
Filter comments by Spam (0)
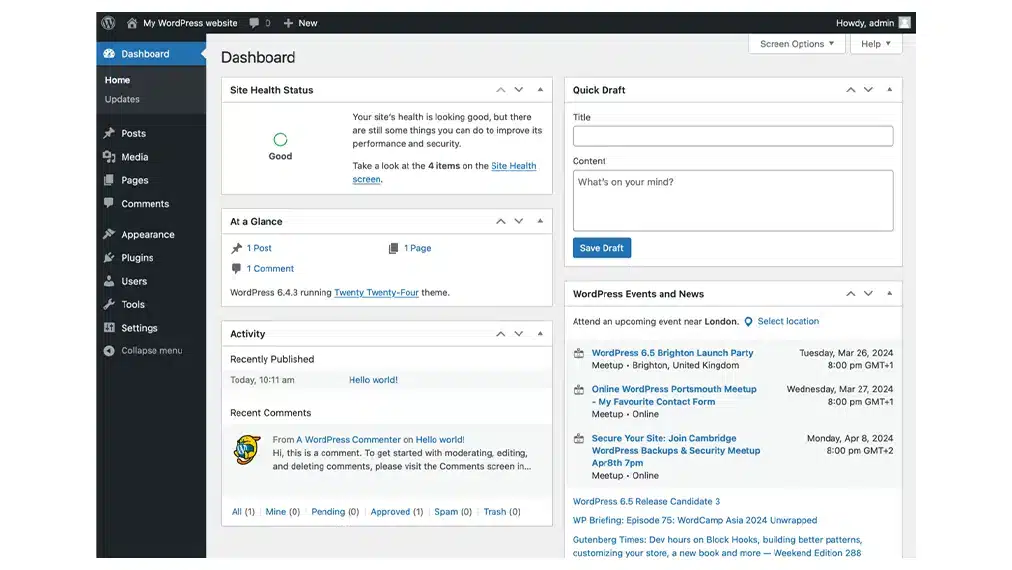click(452, 512)
